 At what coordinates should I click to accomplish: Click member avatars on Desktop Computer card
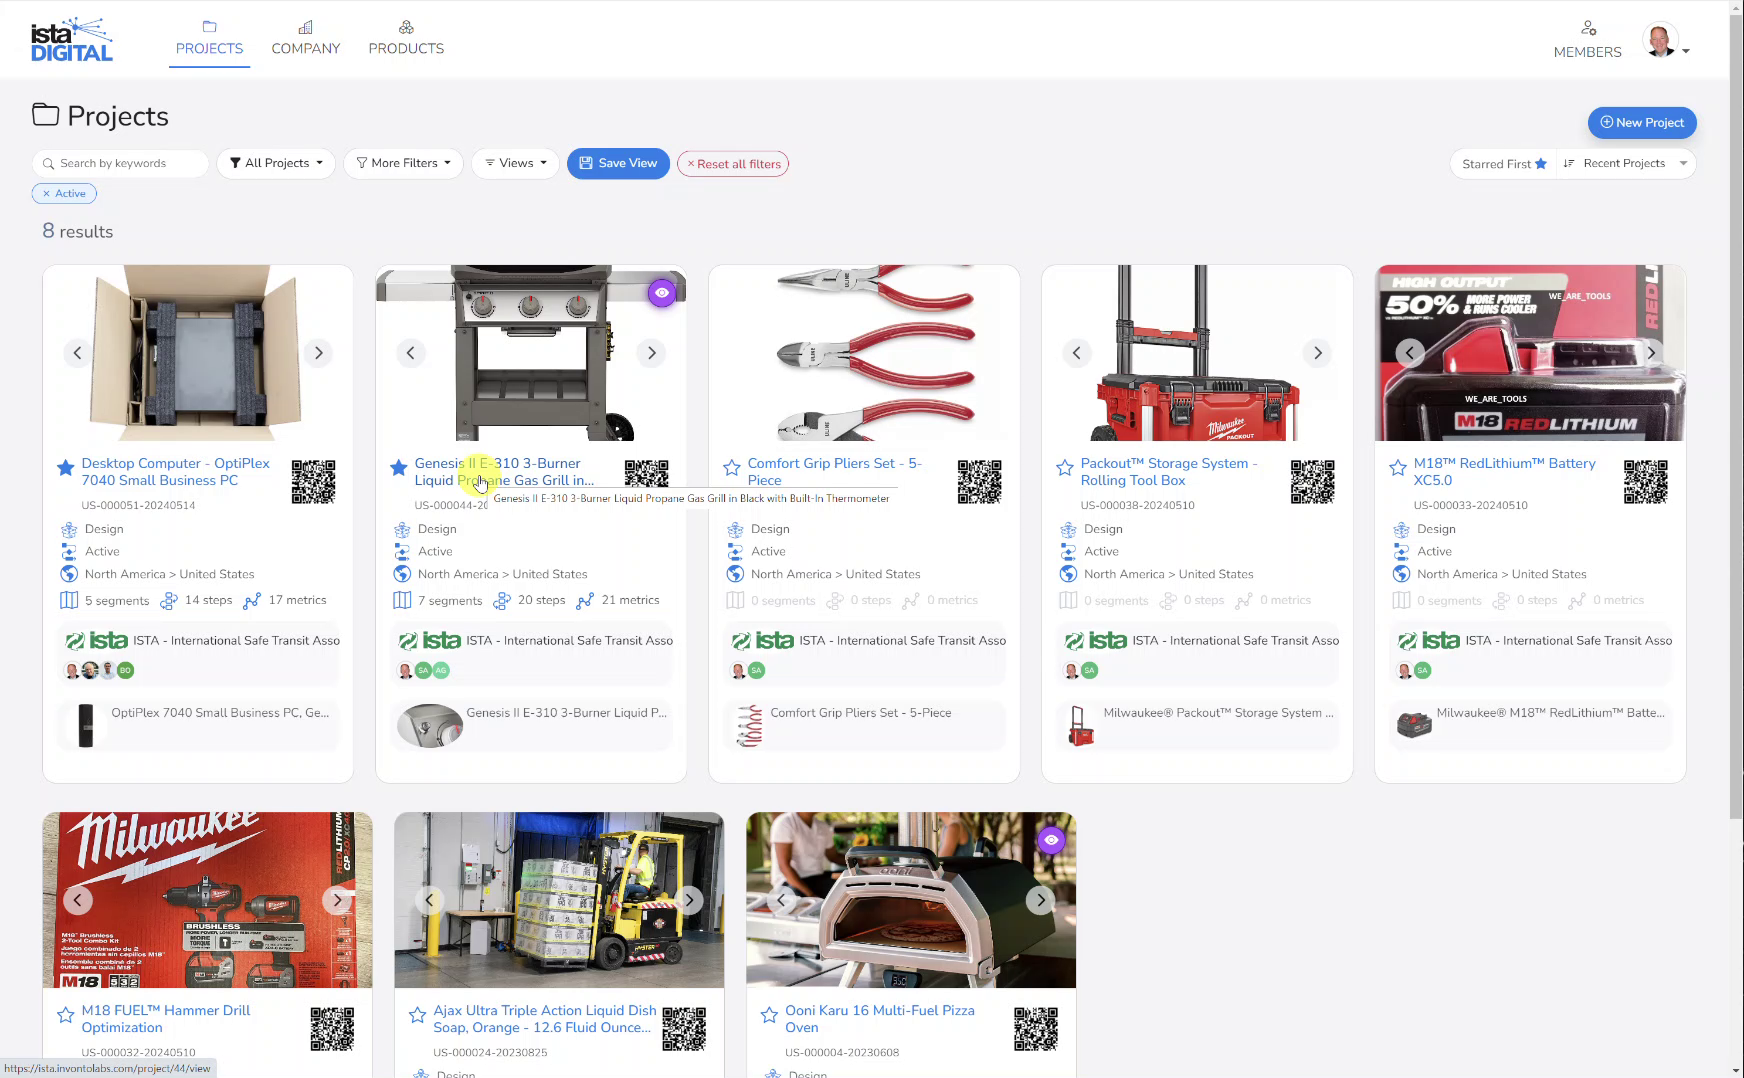pyautogui.click(x=98, y=670)
